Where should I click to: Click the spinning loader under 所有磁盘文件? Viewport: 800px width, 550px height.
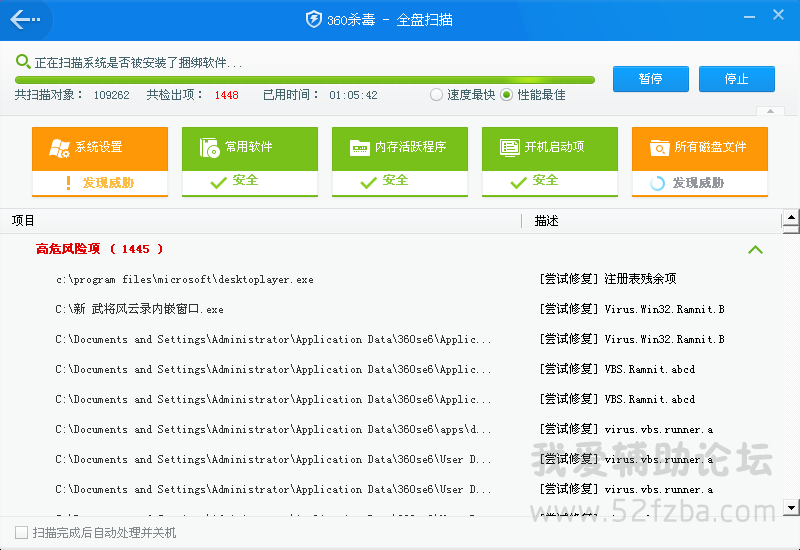point(657,183)
